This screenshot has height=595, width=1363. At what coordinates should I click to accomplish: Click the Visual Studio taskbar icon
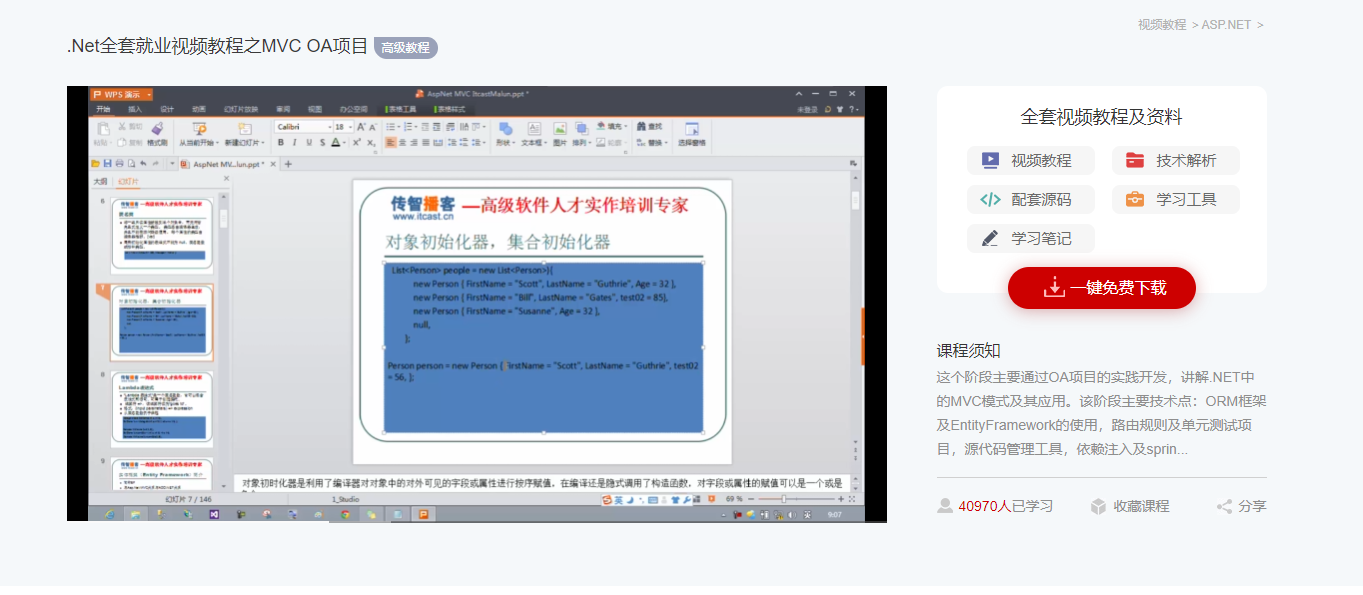tap(214, 514)
